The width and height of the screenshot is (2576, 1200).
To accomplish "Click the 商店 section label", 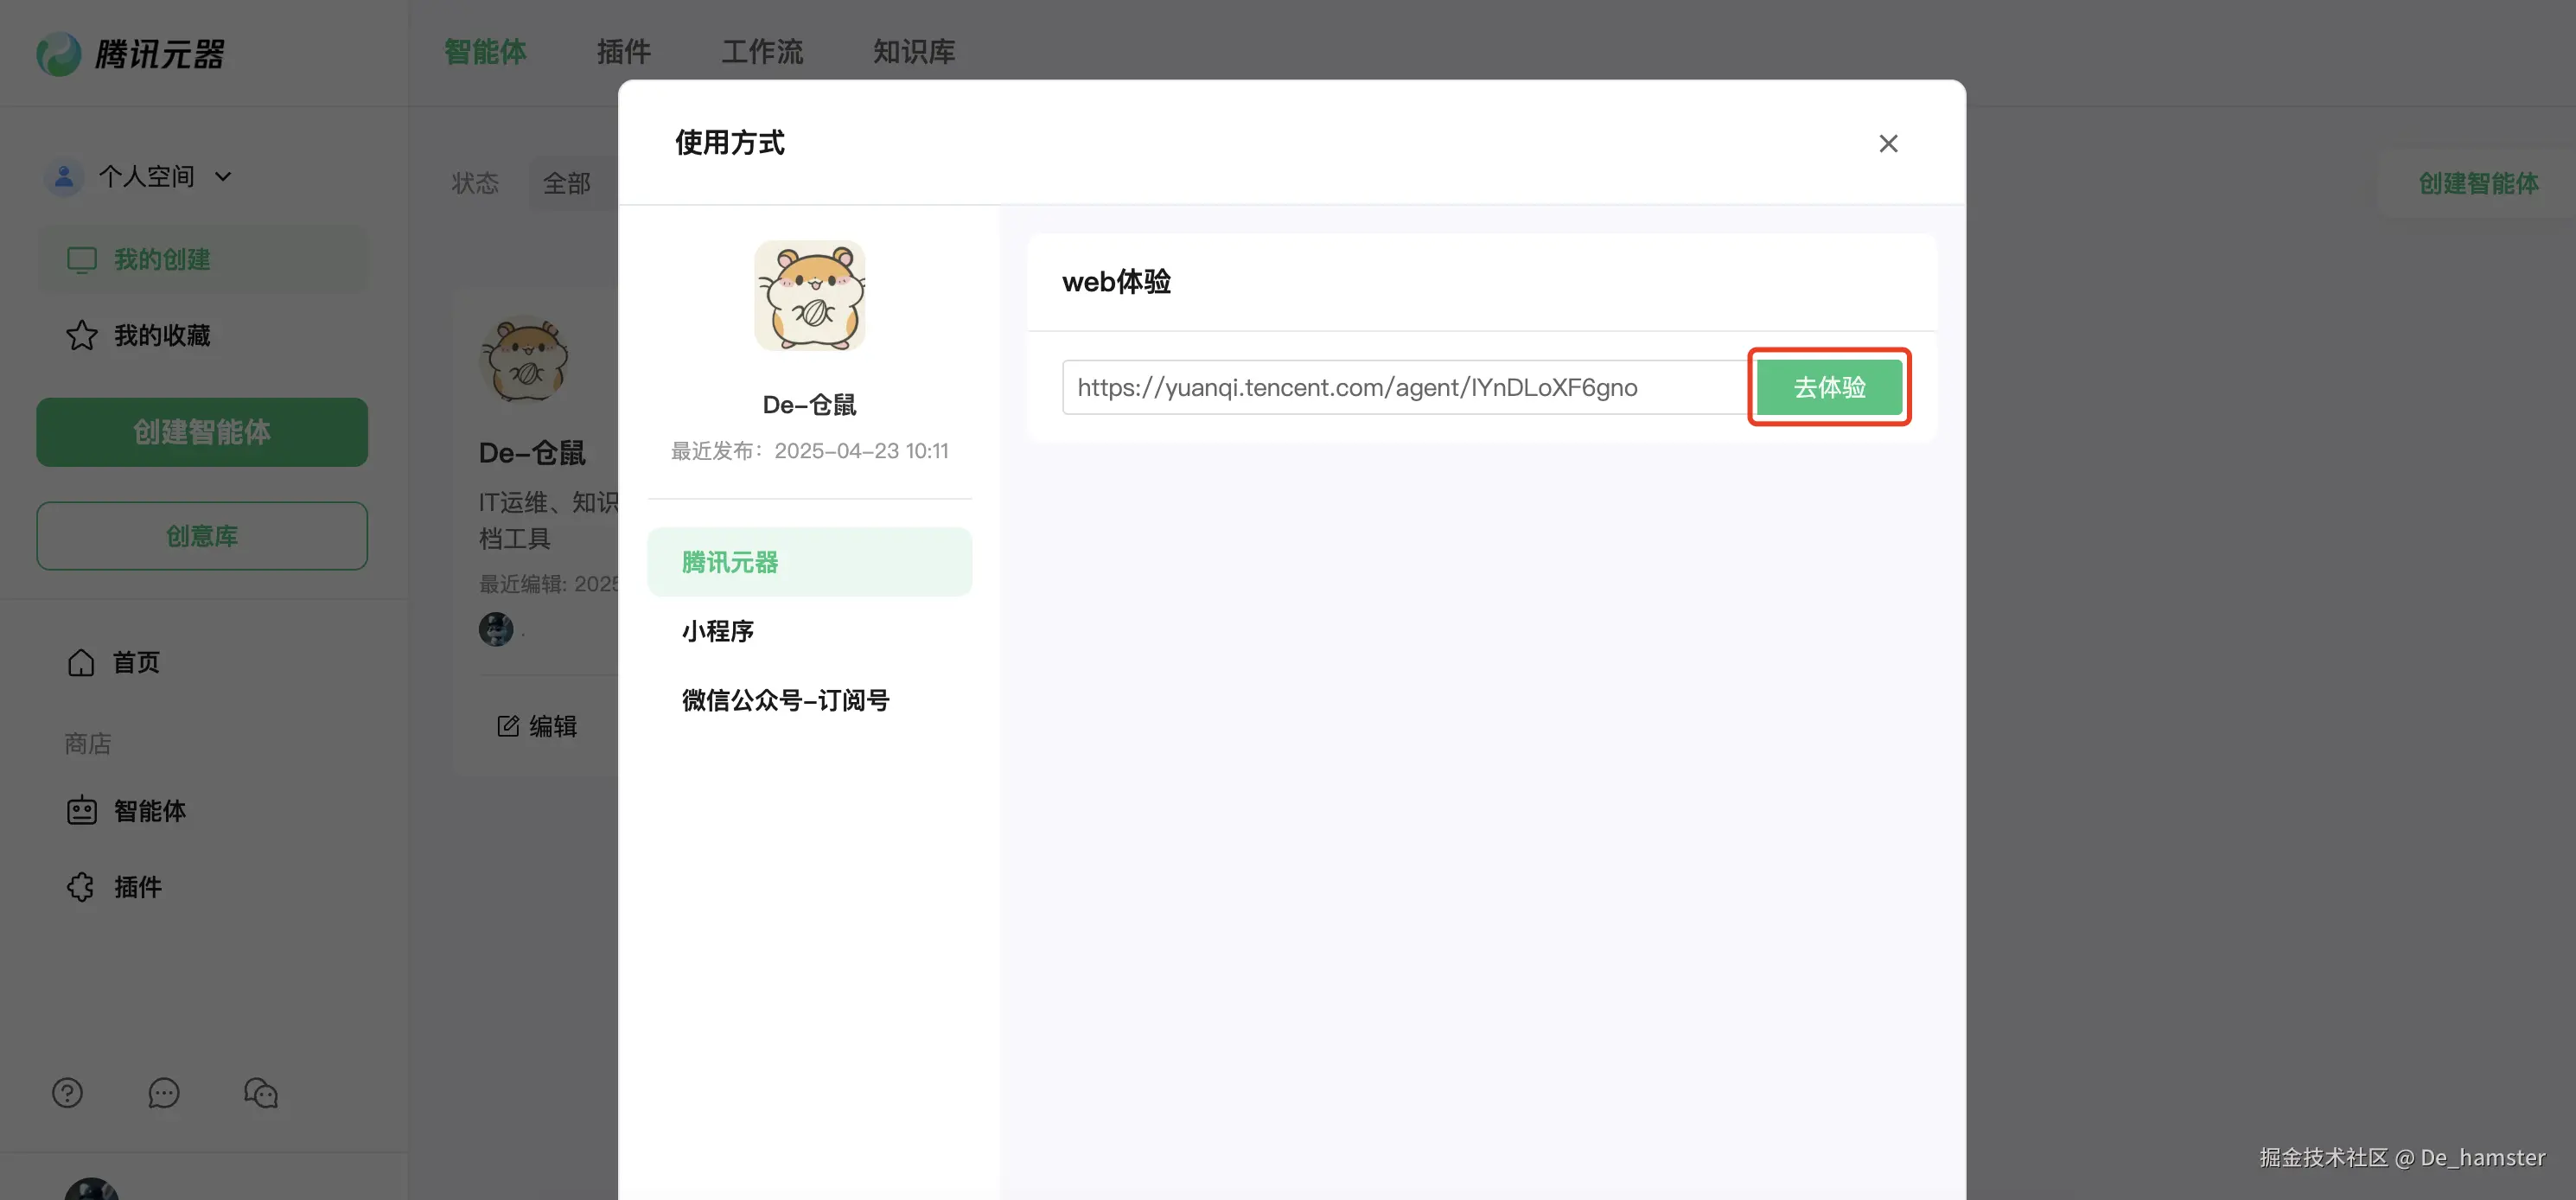I will coord(88,744).
